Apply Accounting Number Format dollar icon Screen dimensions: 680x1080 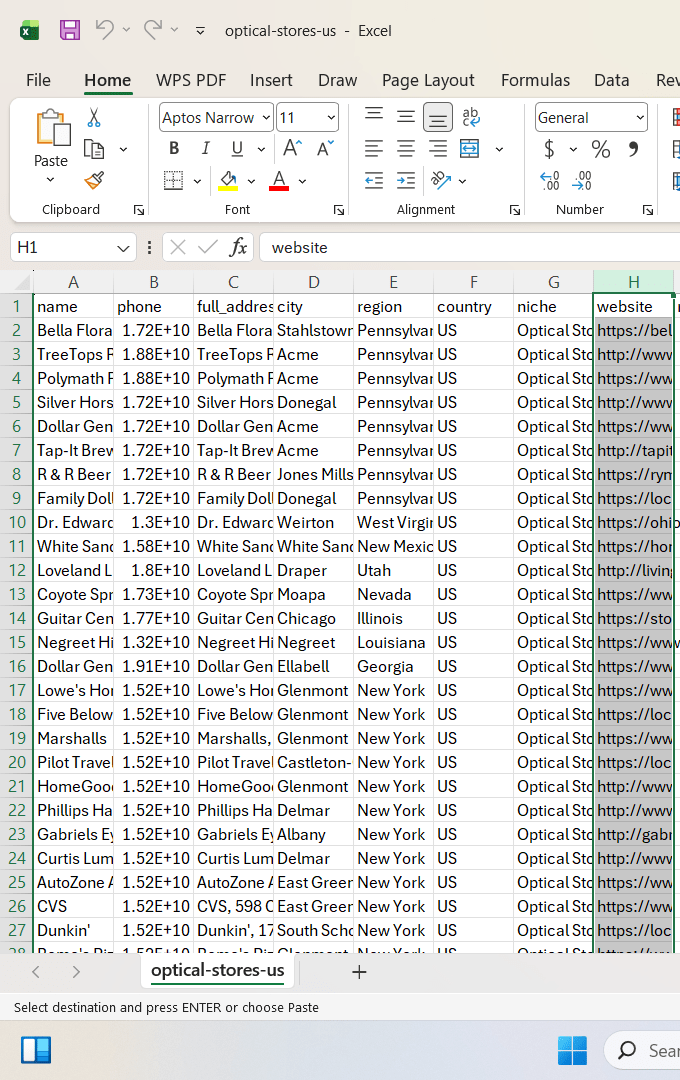(x=549, y=149)
